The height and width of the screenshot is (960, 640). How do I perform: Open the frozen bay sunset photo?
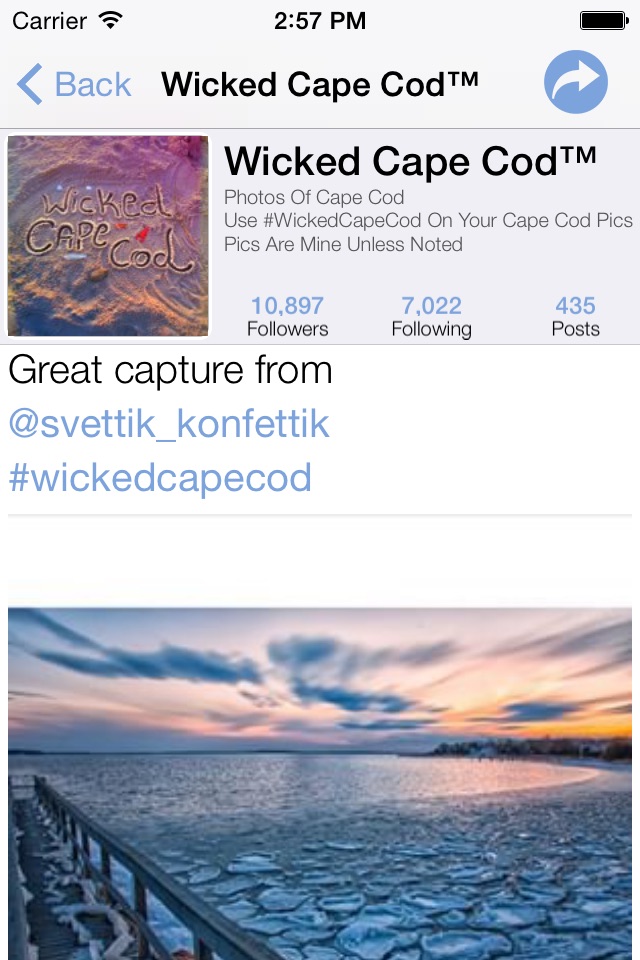click(x=320, y=784)
